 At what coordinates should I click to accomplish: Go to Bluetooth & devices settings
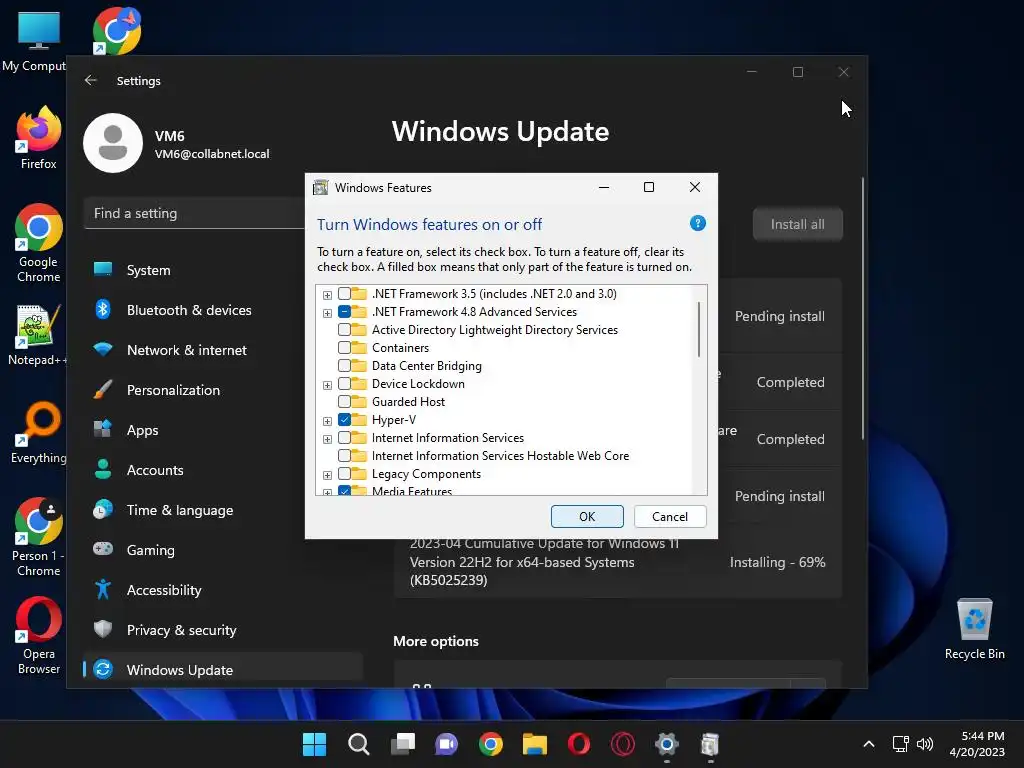click(x=222, y=310)
